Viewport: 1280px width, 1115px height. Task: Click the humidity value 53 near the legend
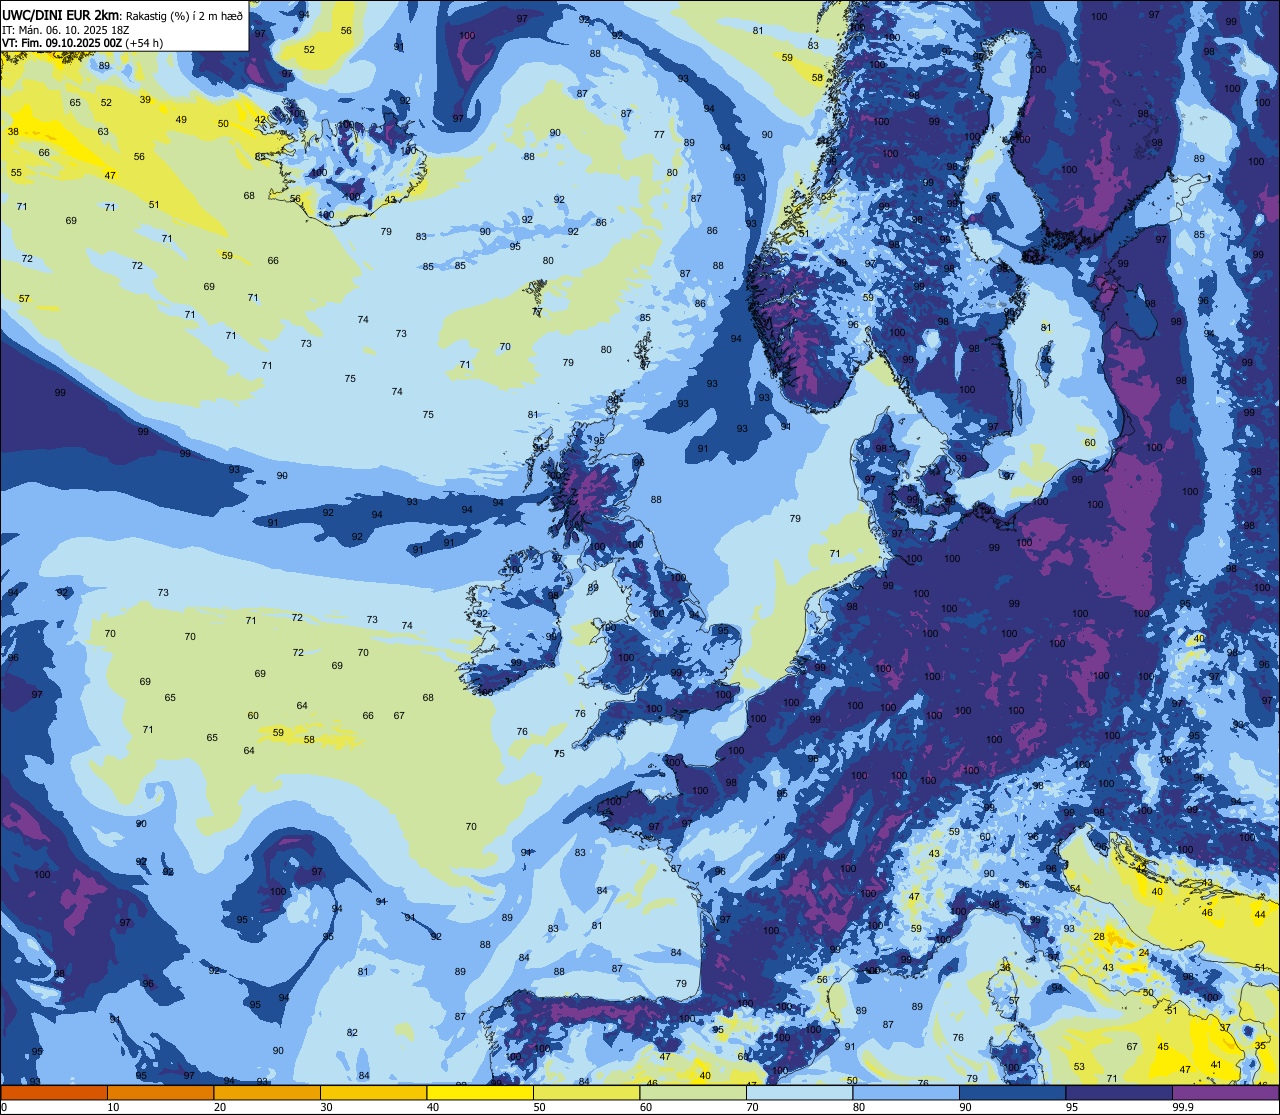1079,1066
